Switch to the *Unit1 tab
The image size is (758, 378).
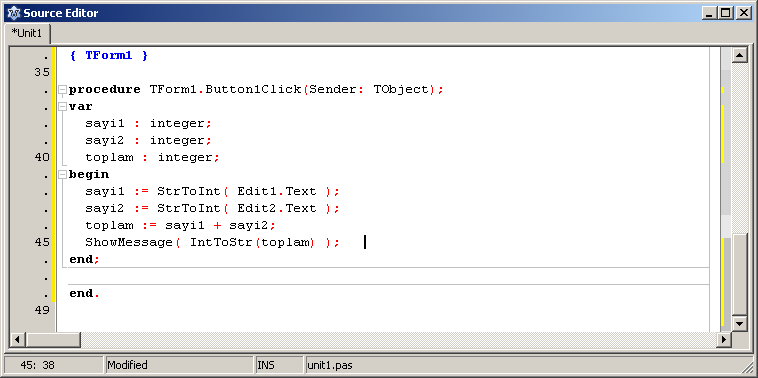pos(27,33)
